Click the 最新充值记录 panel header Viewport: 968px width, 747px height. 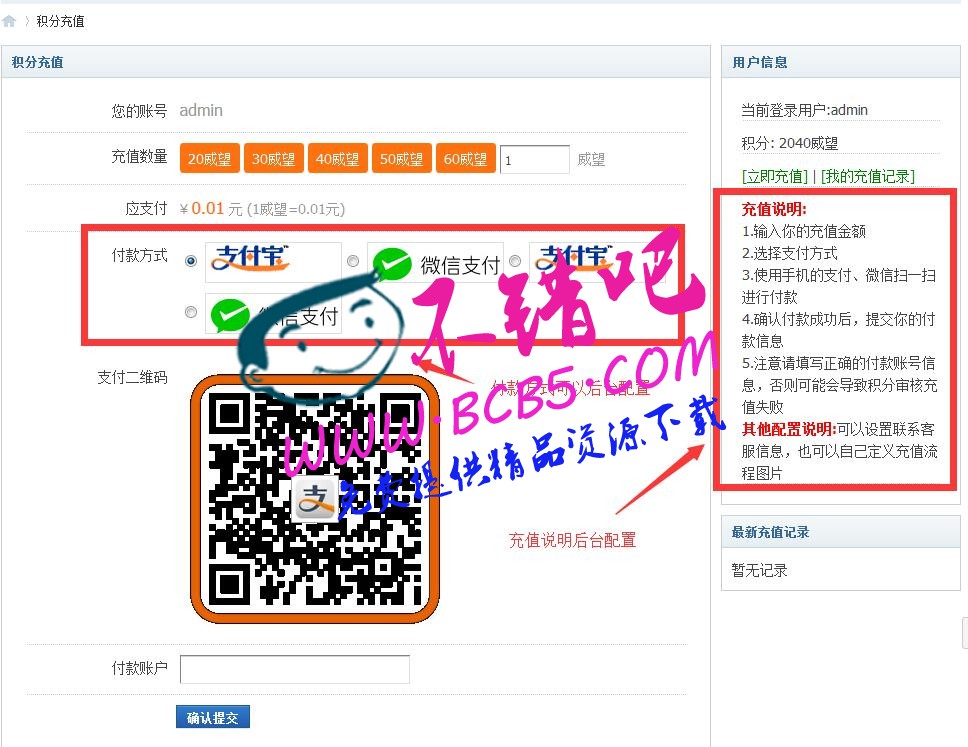coord(840,532)
